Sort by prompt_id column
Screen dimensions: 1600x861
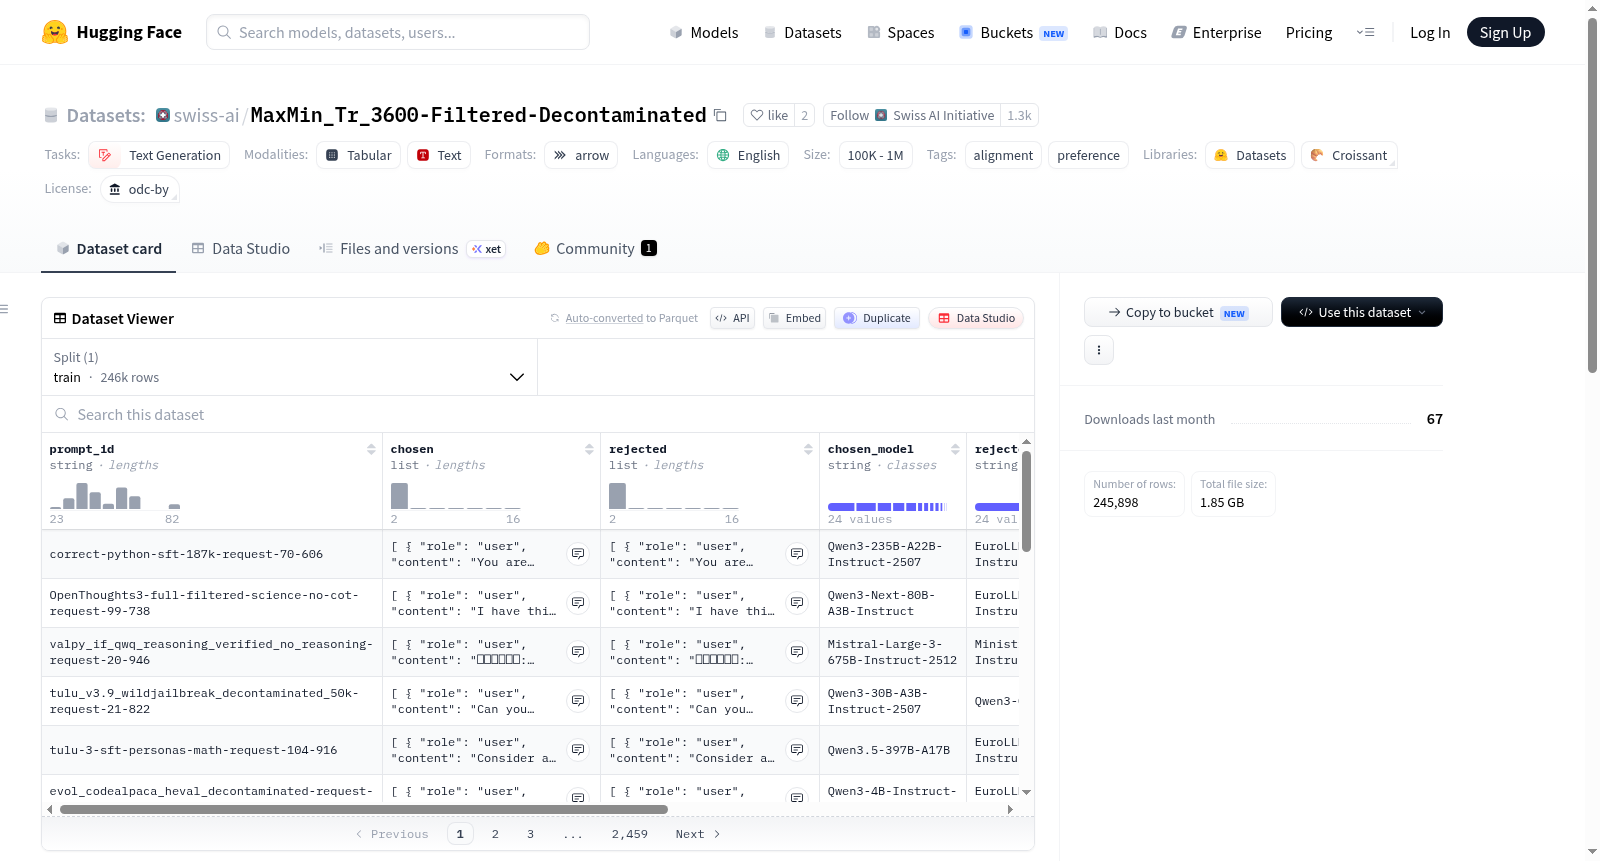coord(371,450)
